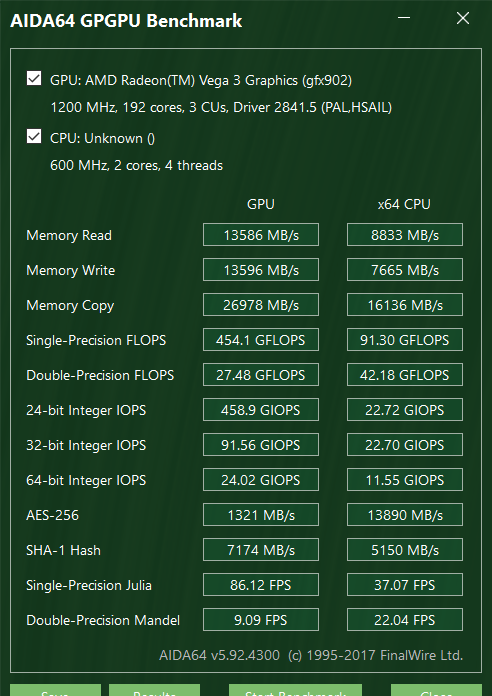Select the CPU Double-Precision 42.18 GFLOPS result
492x696 pixels.
405,375
